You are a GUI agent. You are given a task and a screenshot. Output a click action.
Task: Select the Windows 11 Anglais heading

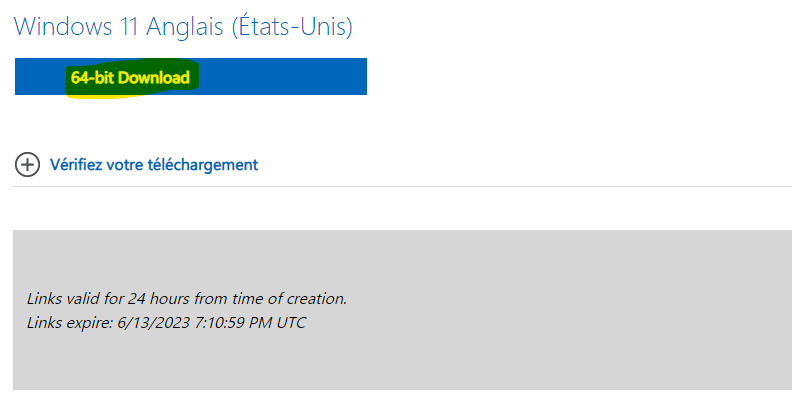click(183, 27)
